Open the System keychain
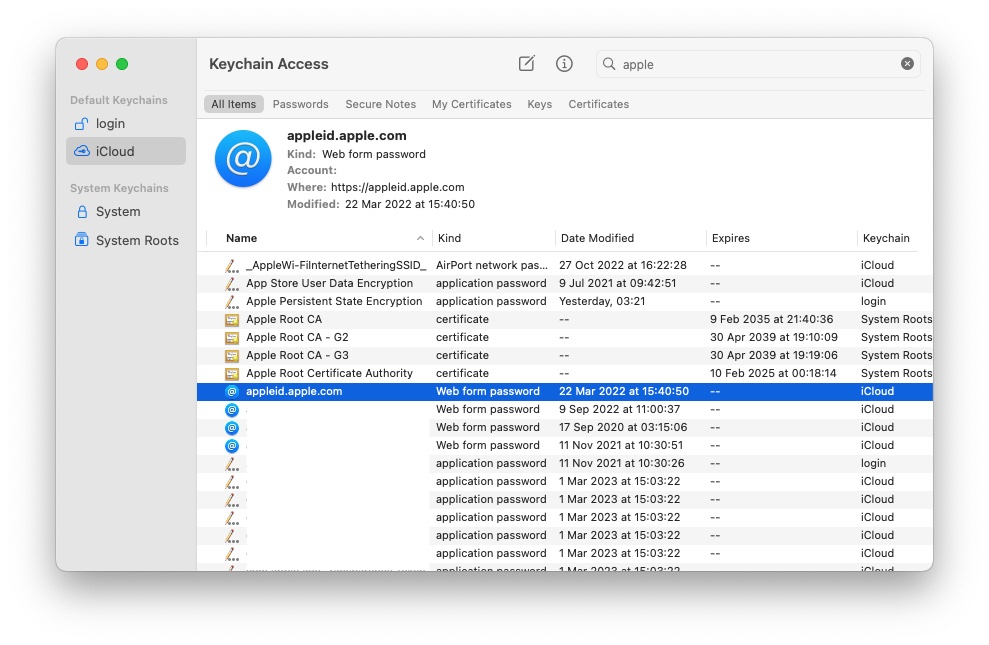 (x=117, y=212)
